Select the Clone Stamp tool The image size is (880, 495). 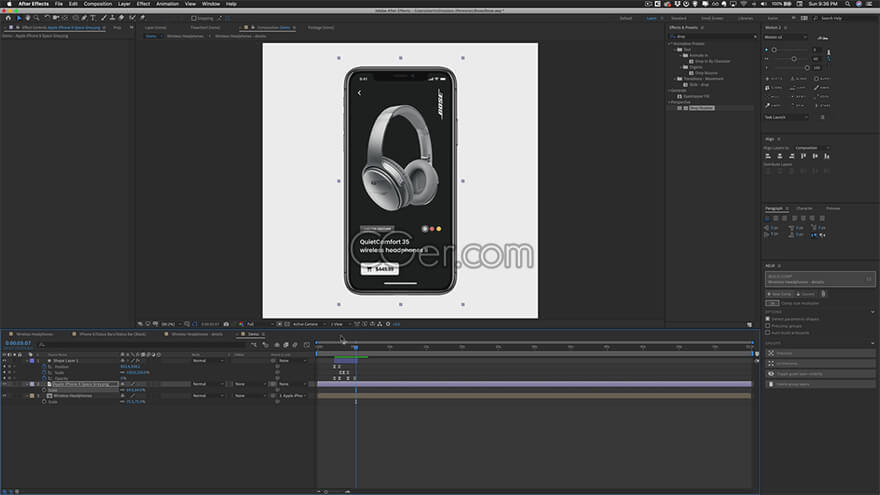(x=112, y=18)
